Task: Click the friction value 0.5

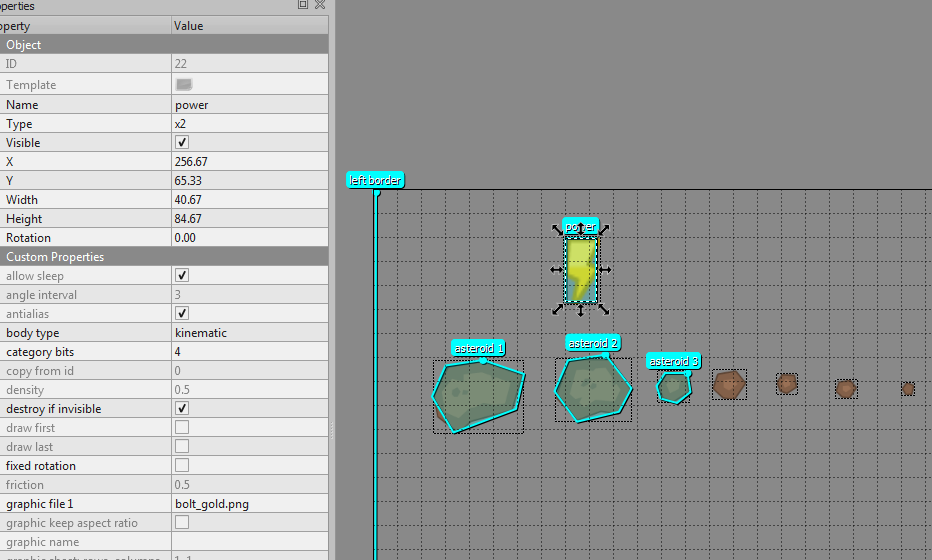Action: [250, 485]
